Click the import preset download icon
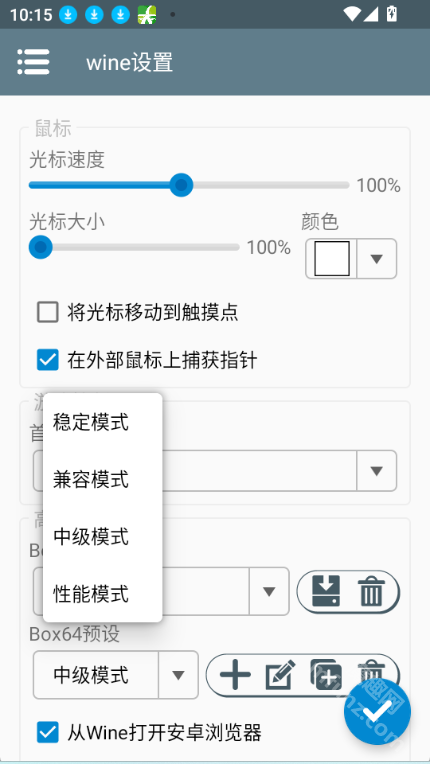430x764 pixels. [x=326, y=591]
